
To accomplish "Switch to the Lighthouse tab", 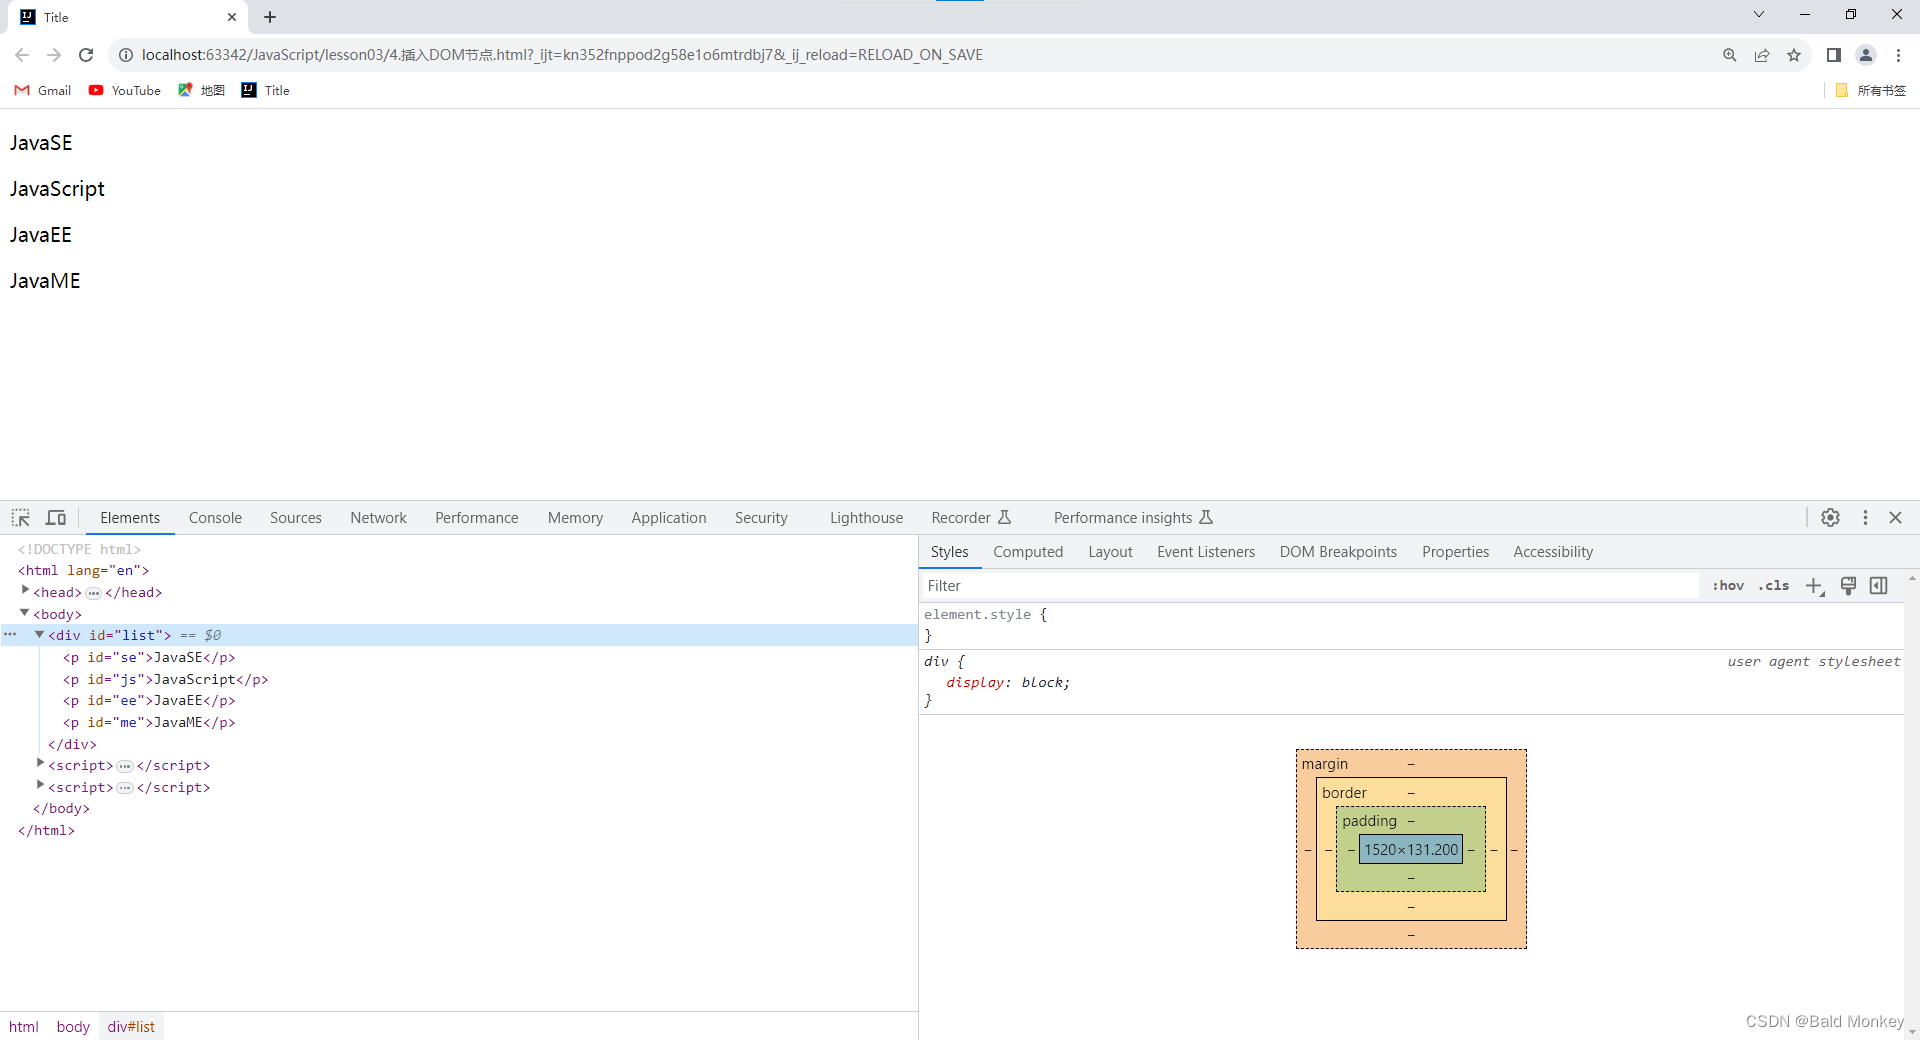I will tap(866, 517).
